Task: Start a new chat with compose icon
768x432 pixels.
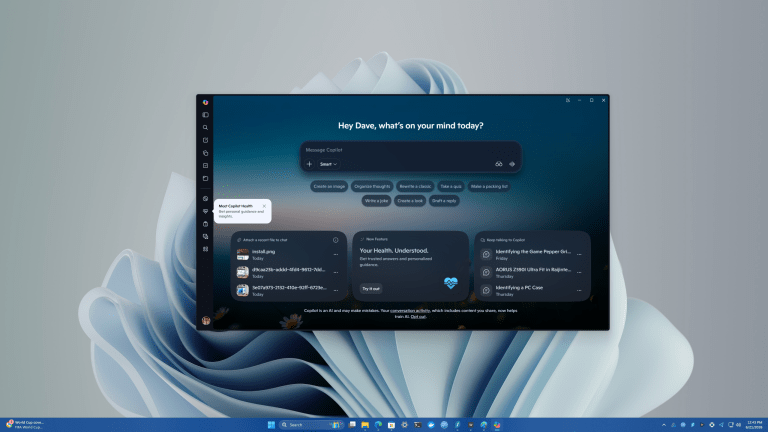Action: (206, 140)
